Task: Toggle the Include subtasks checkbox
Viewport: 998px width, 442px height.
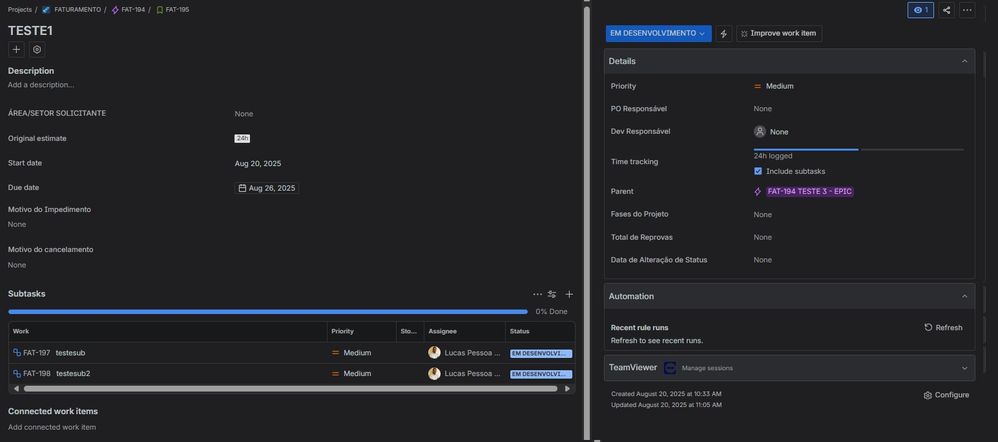Action: click(x=758, y=171)
